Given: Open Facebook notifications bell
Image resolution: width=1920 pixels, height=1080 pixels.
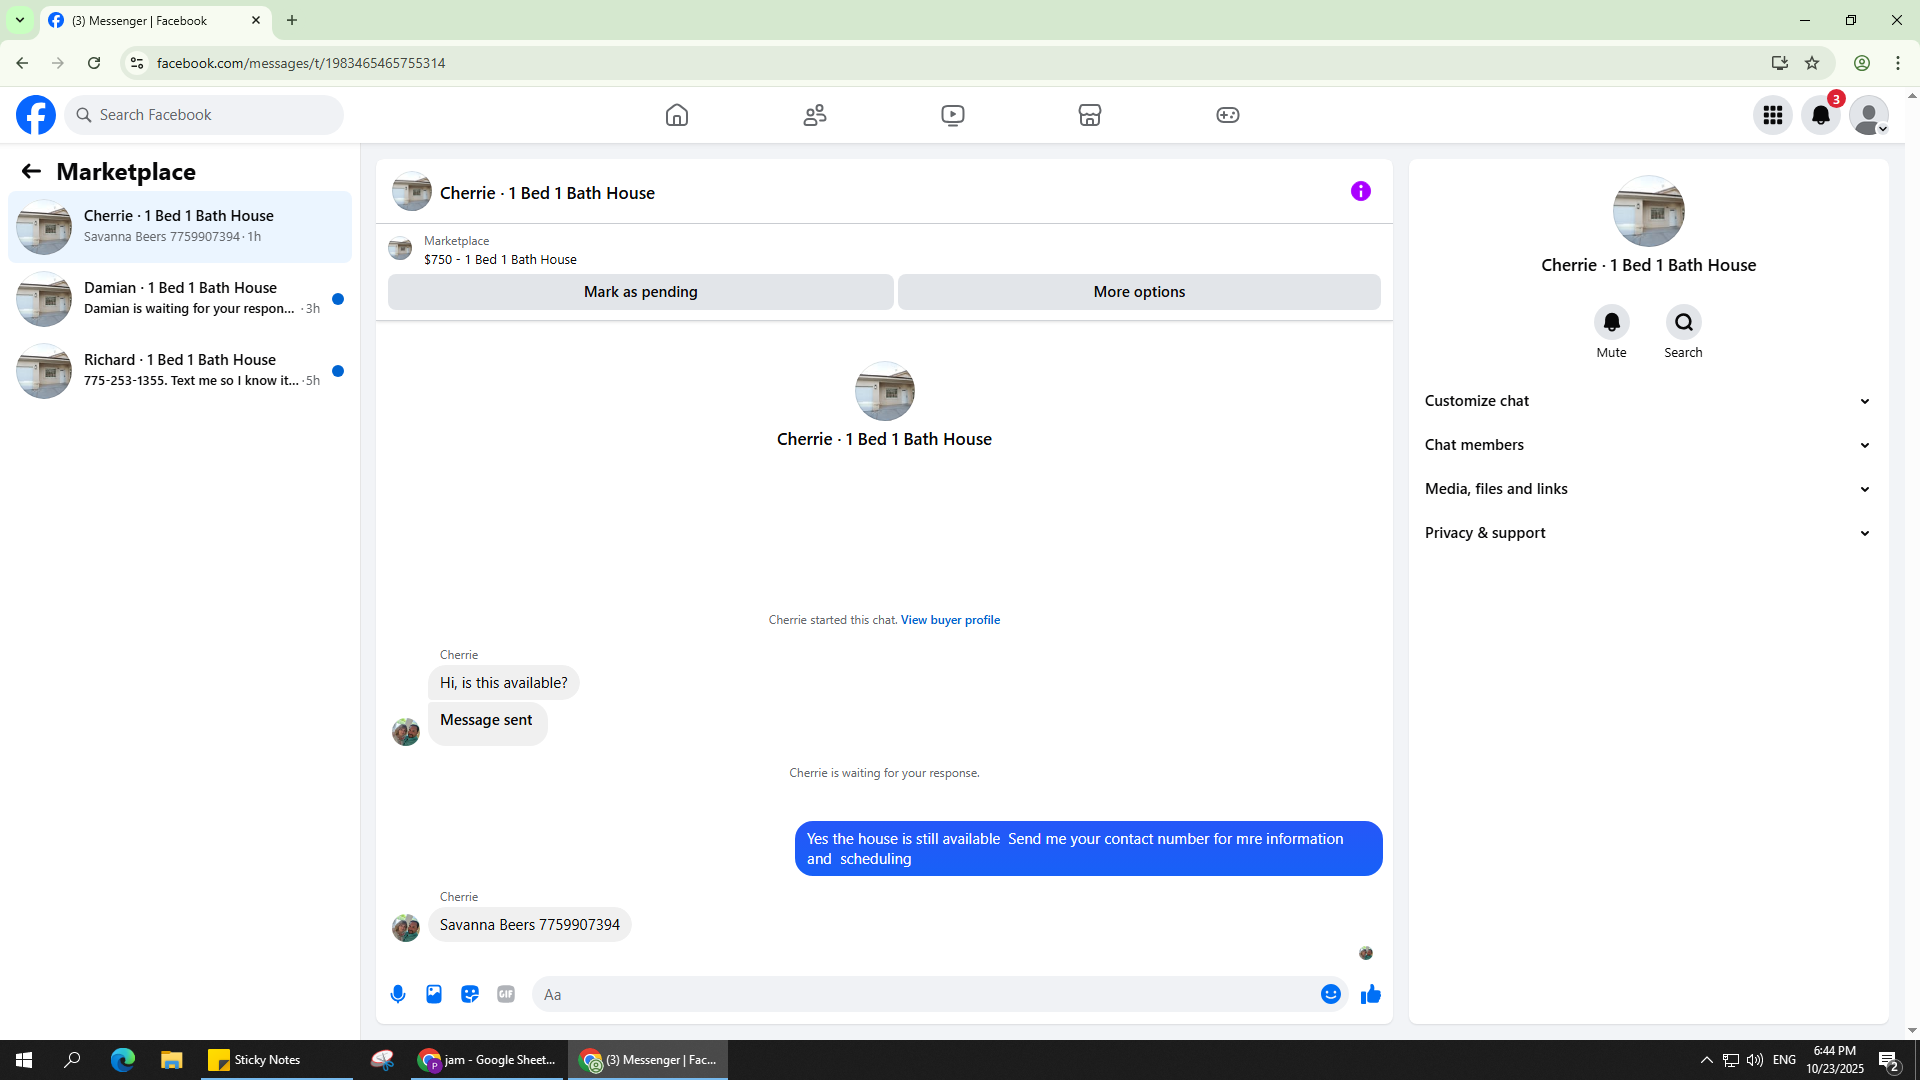Looking at the screenshot, I should [1820, 115].
